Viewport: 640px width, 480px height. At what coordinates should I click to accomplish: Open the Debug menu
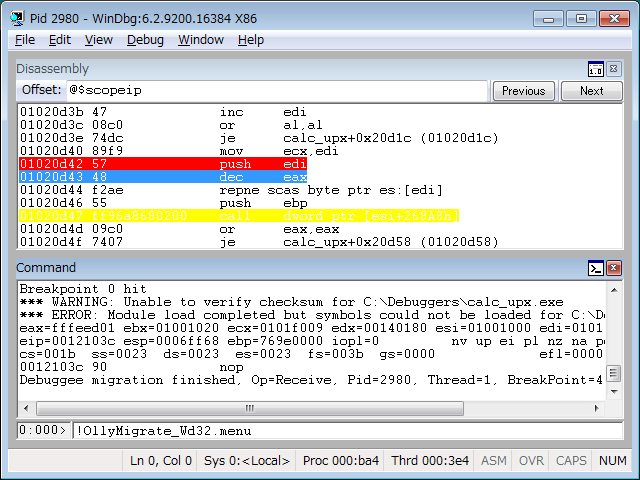pos(145,40)
